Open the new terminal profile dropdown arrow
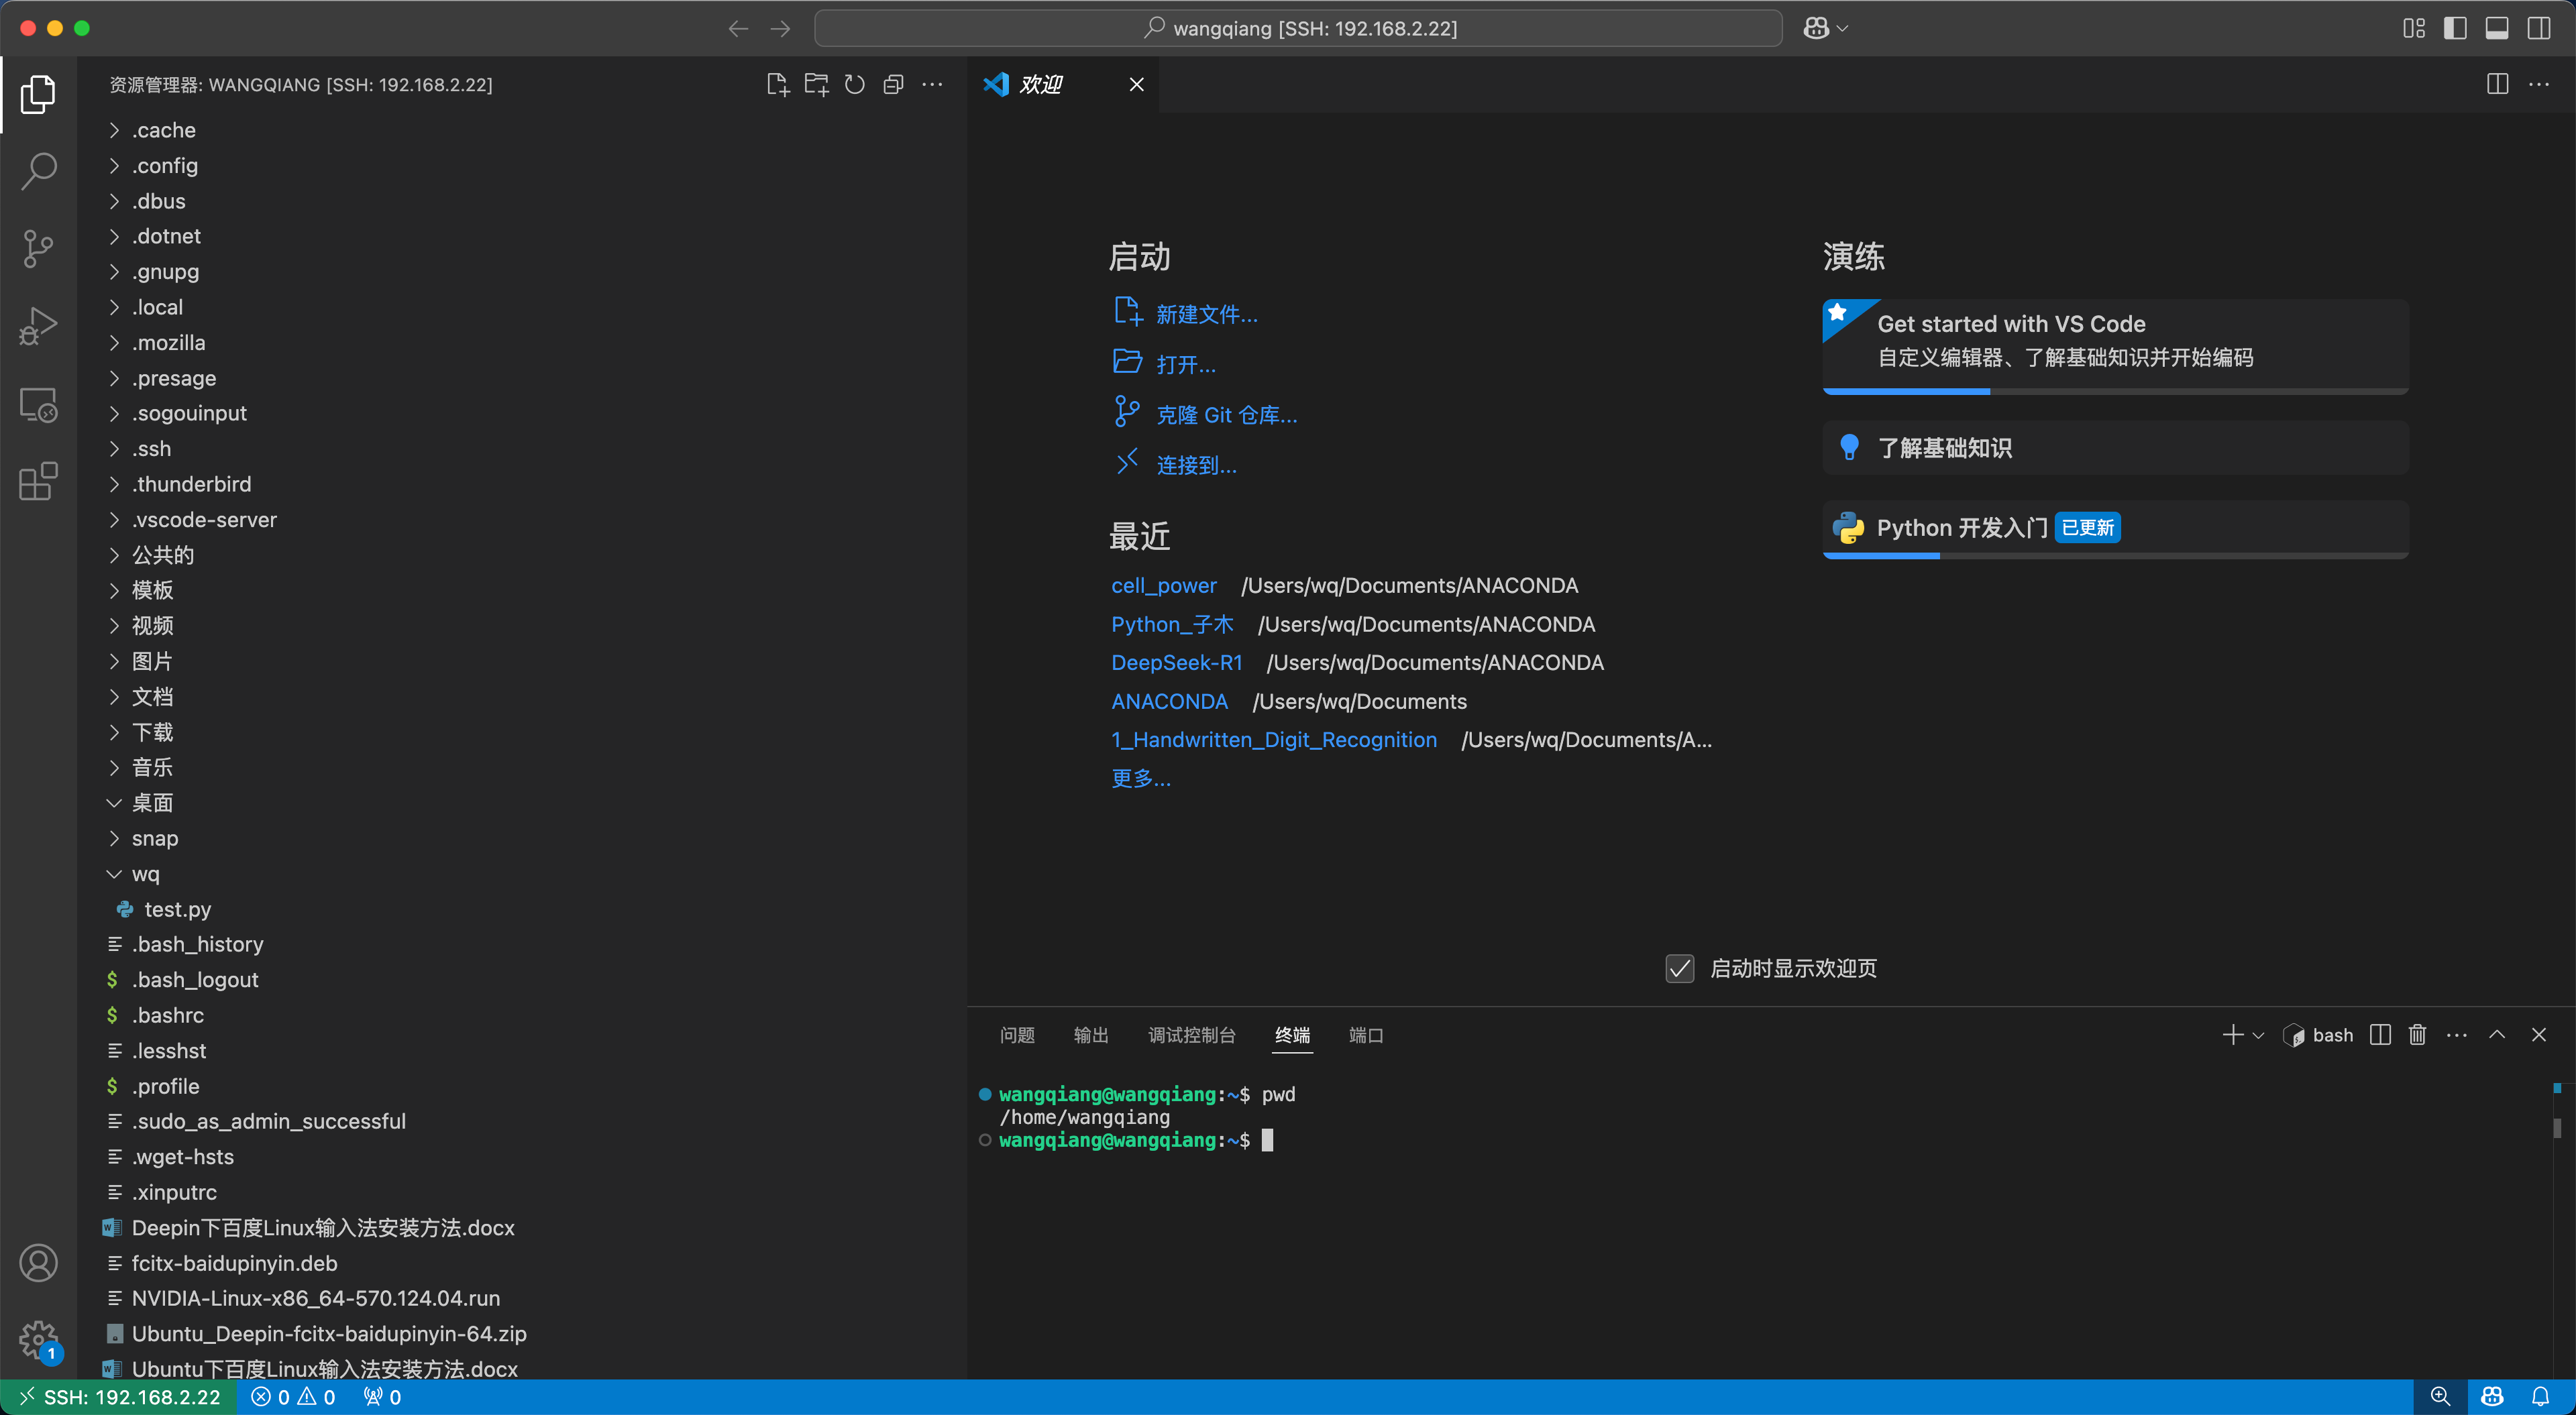This screenshot has height=1415, width=2576. tap(2258, 1036)
